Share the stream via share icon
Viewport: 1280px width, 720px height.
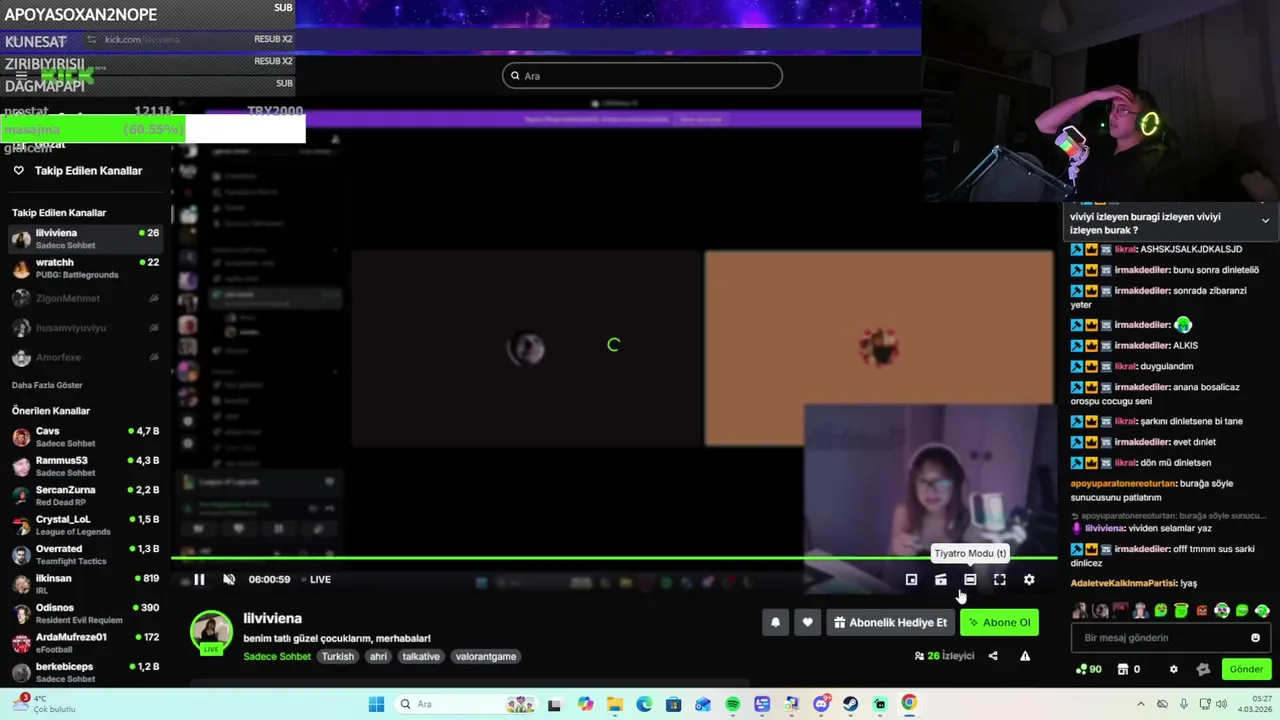[993, 656]
